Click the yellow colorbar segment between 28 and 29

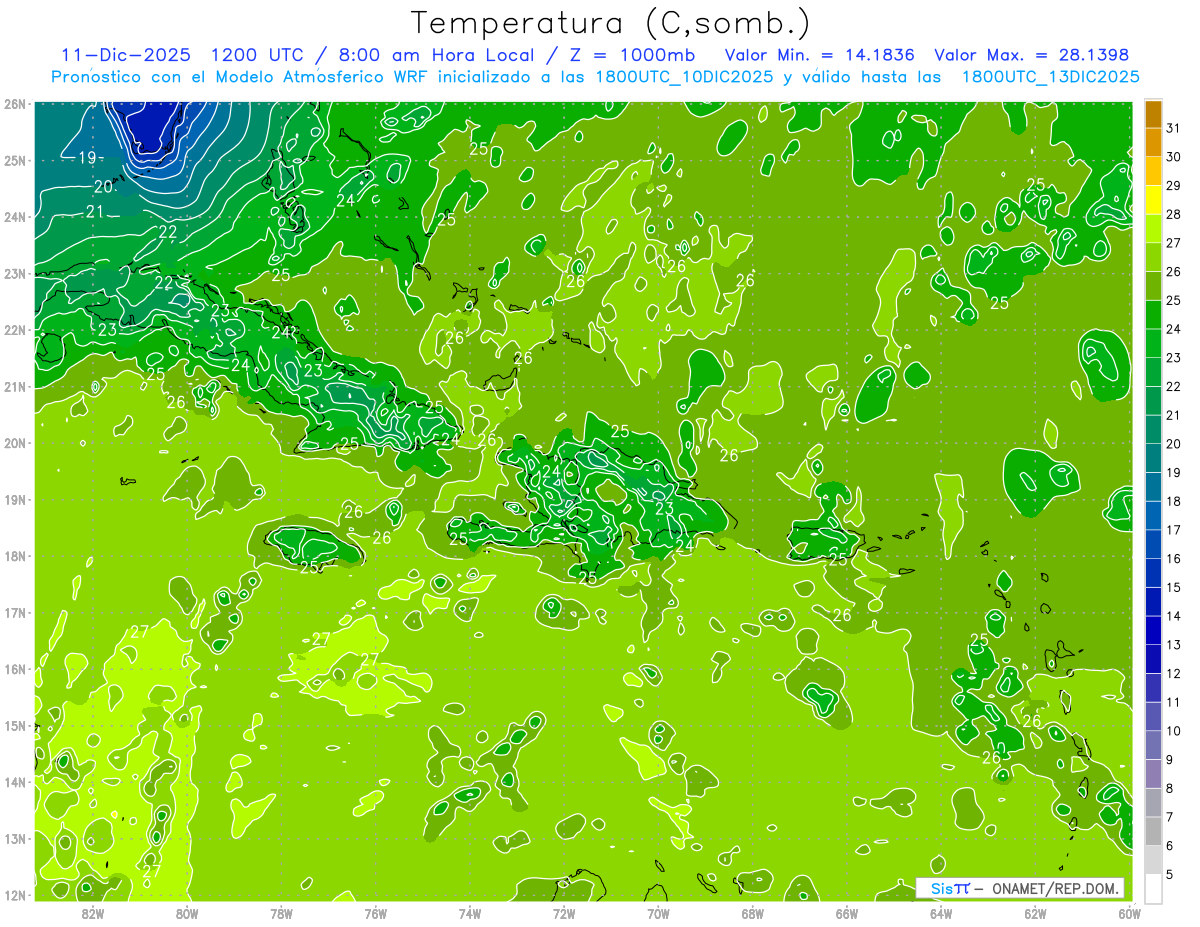point(1153,200)
